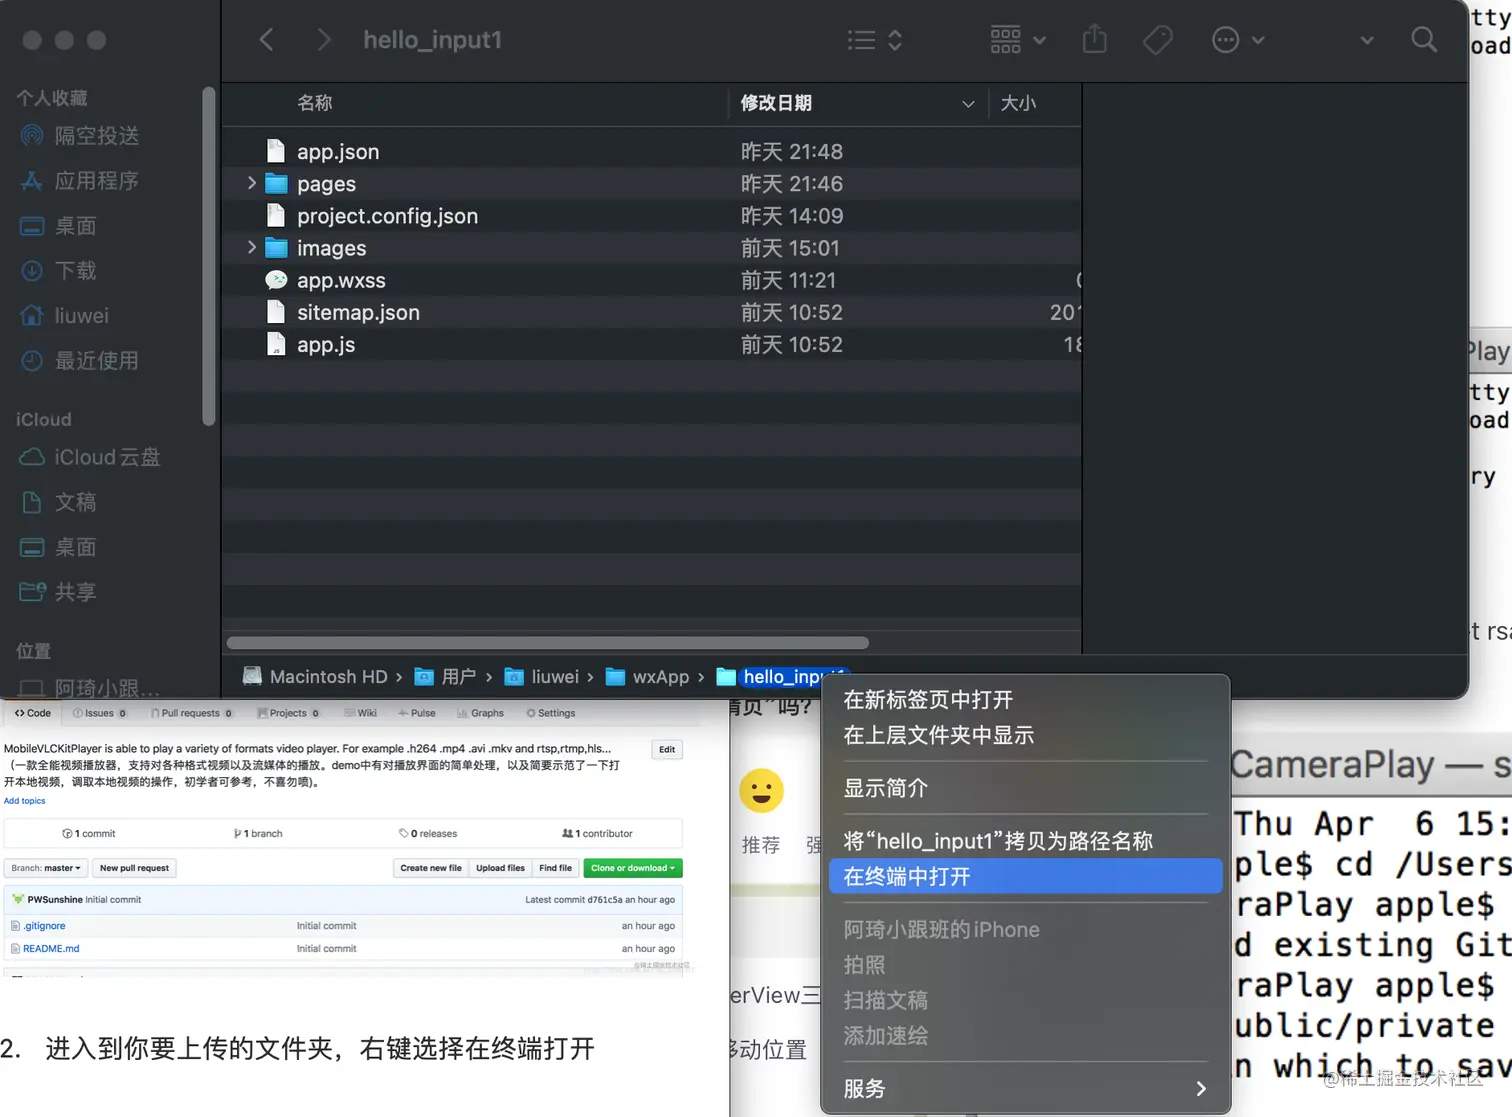
Task: Switch to GitHub Projects tab
Action: coord(288,713)
